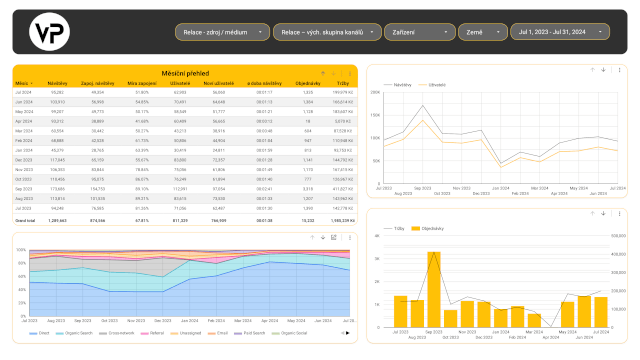The image size is (640, 360).
Task: Open the Zařízení filter dropdown
Action: click(420, 32)
